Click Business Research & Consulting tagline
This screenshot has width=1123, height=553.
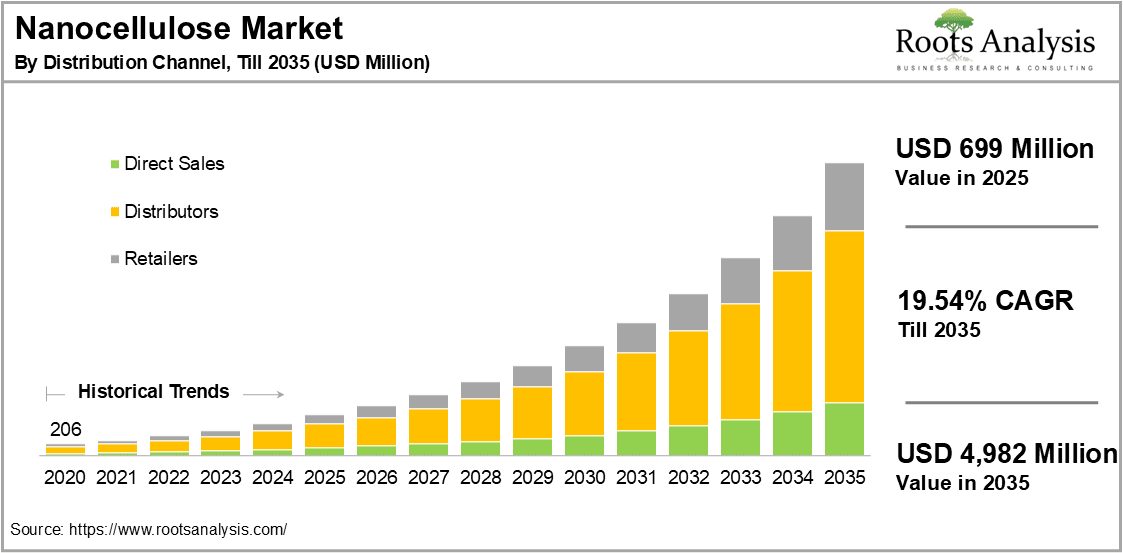(996, 67)
